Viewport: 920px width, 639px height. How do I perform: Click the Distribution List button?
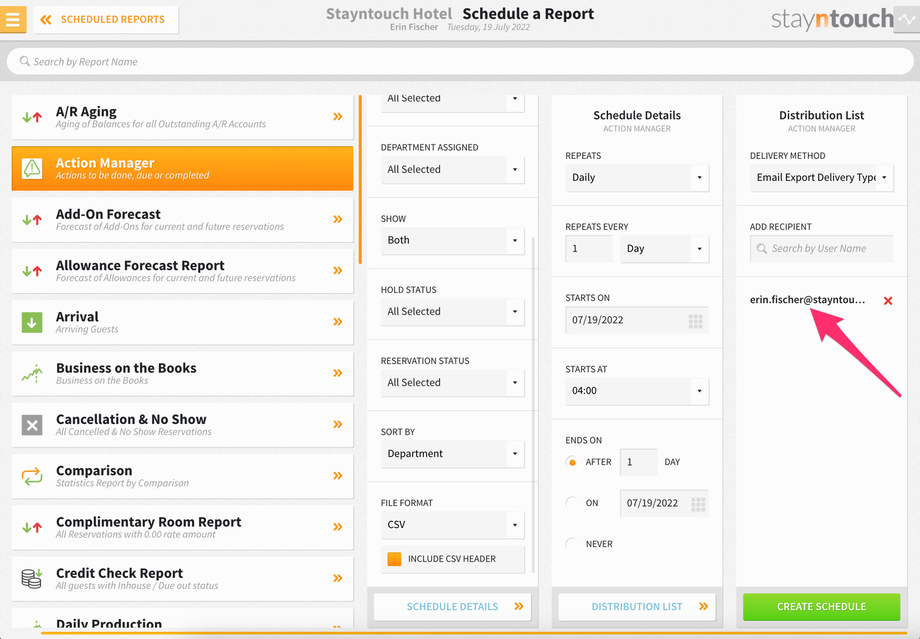(637, 607)
